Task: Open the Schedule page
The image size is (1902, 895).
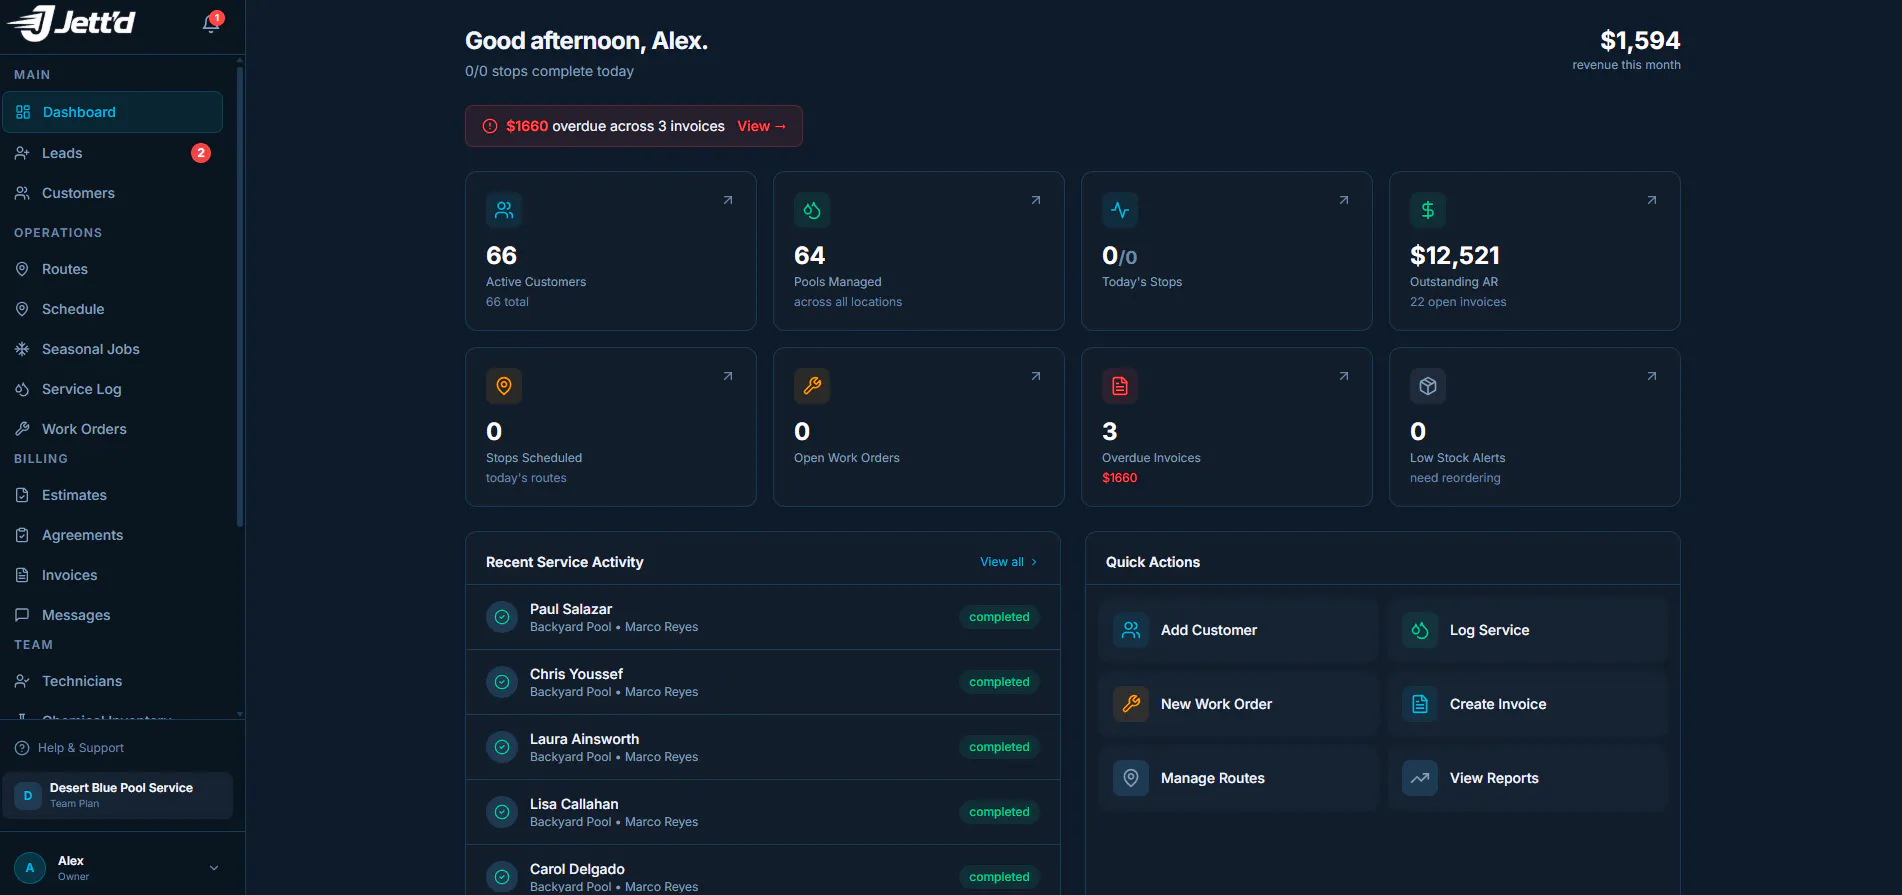Action: 112,309
